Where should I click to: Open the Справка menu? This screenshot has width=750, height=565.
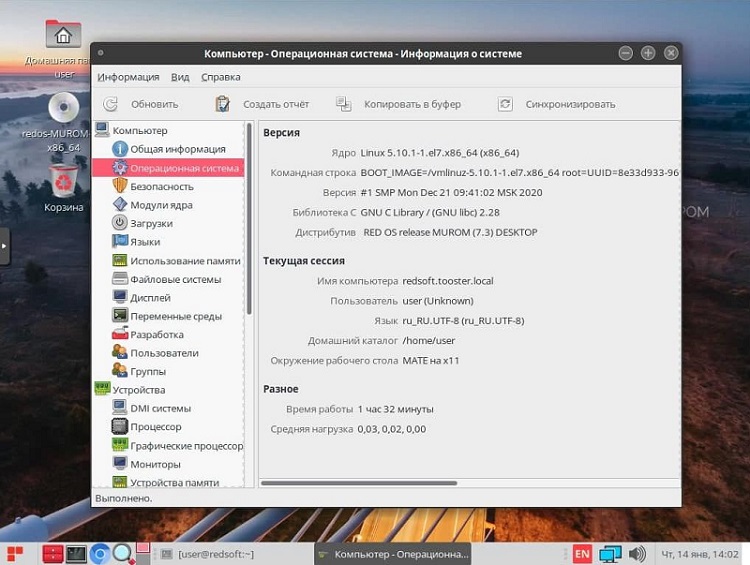pyautogui.click(x=220, y=77)
